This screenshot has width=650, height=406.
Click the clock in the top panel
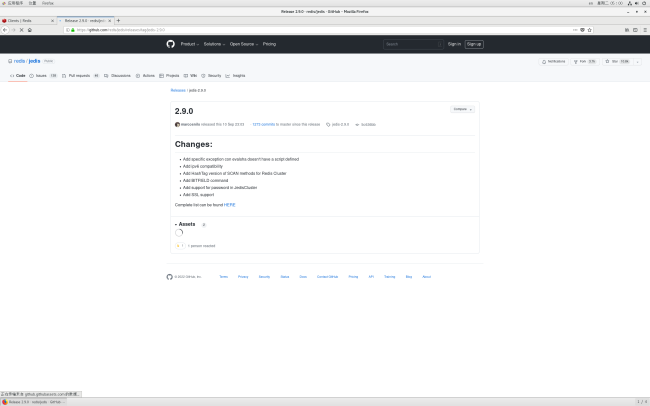610,3
